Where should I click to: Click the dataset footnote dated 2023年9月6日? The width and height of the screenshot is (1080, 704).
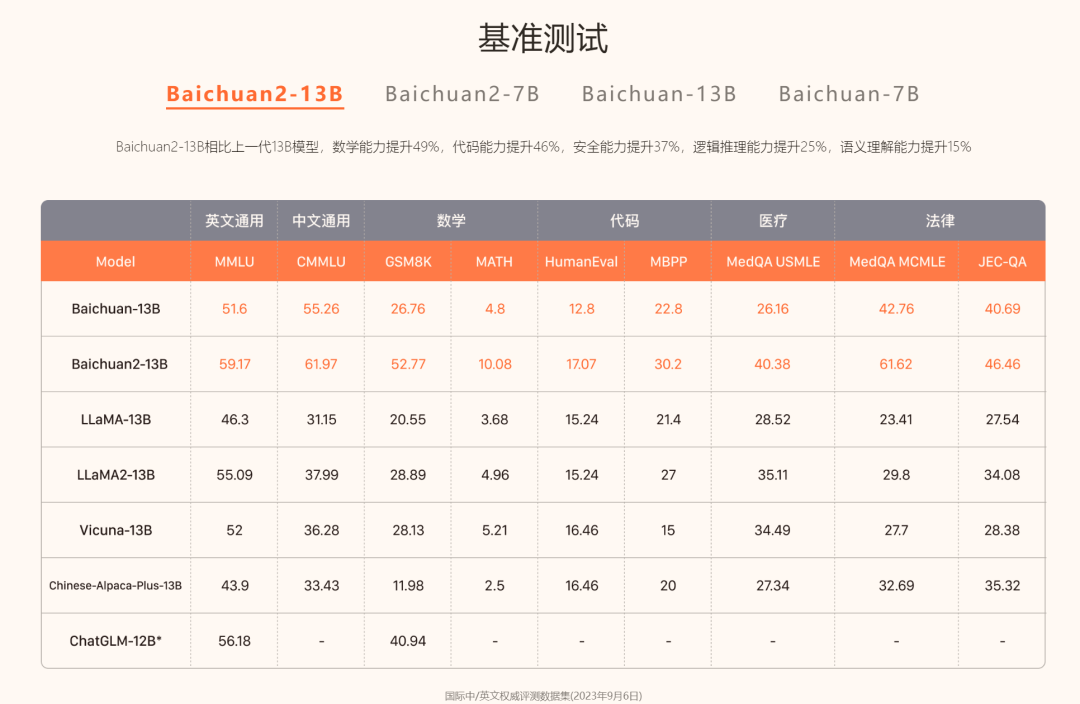pos(543,696)
